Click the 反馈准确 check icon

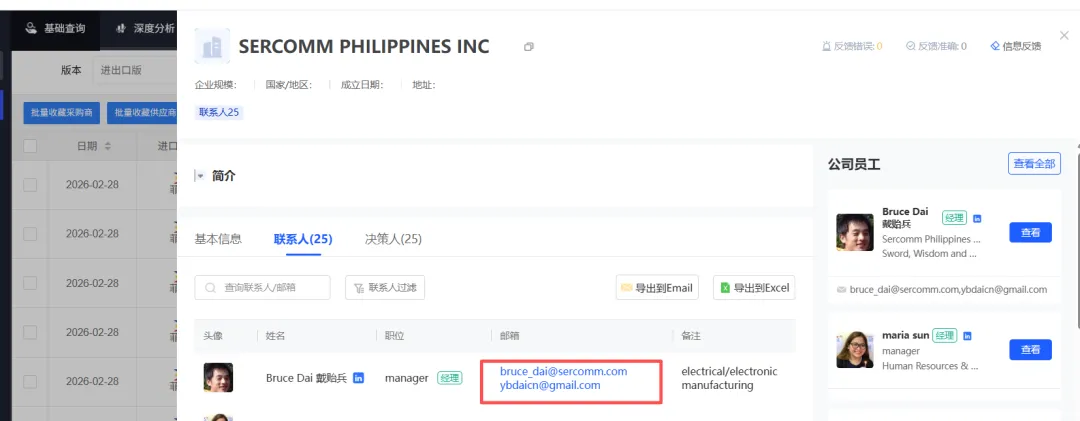point(910,46)
